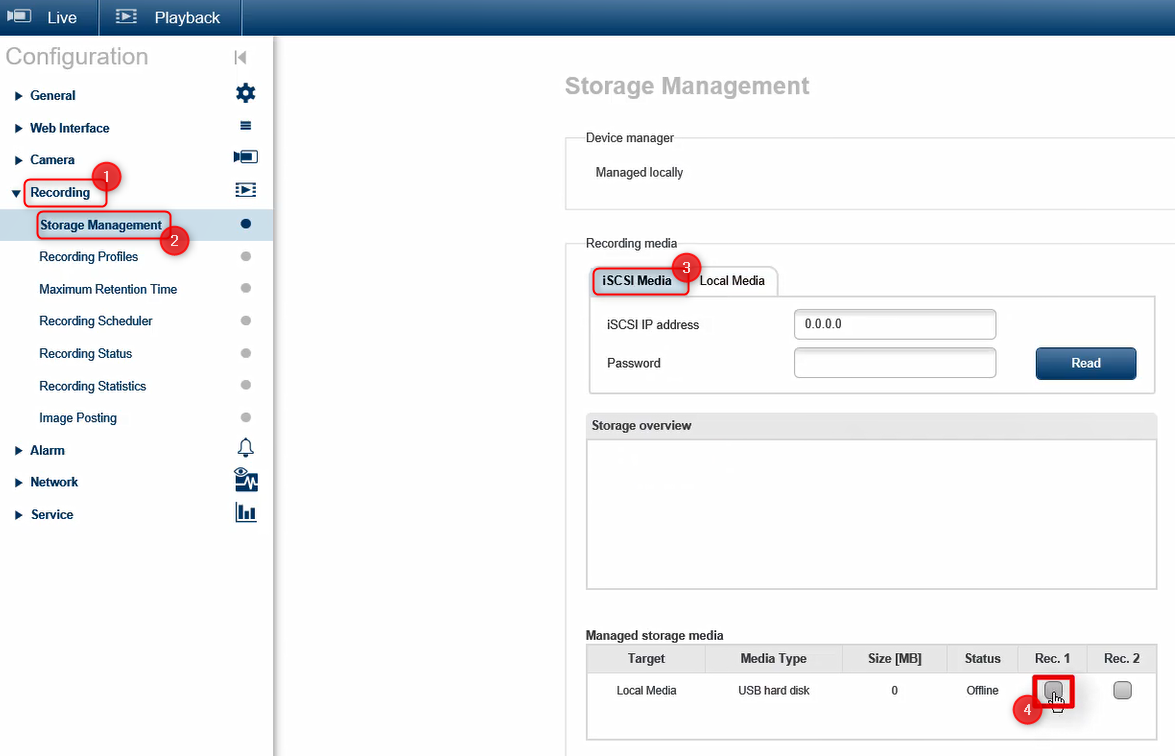Click the General gear icon
The image size is (1175, 756).
245,93
